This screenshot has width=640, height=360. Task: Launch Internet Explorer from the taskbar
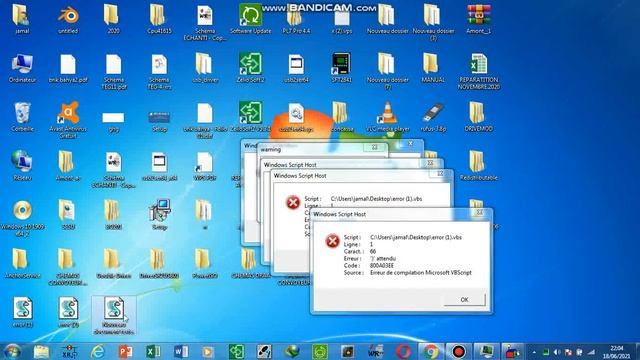98,351
